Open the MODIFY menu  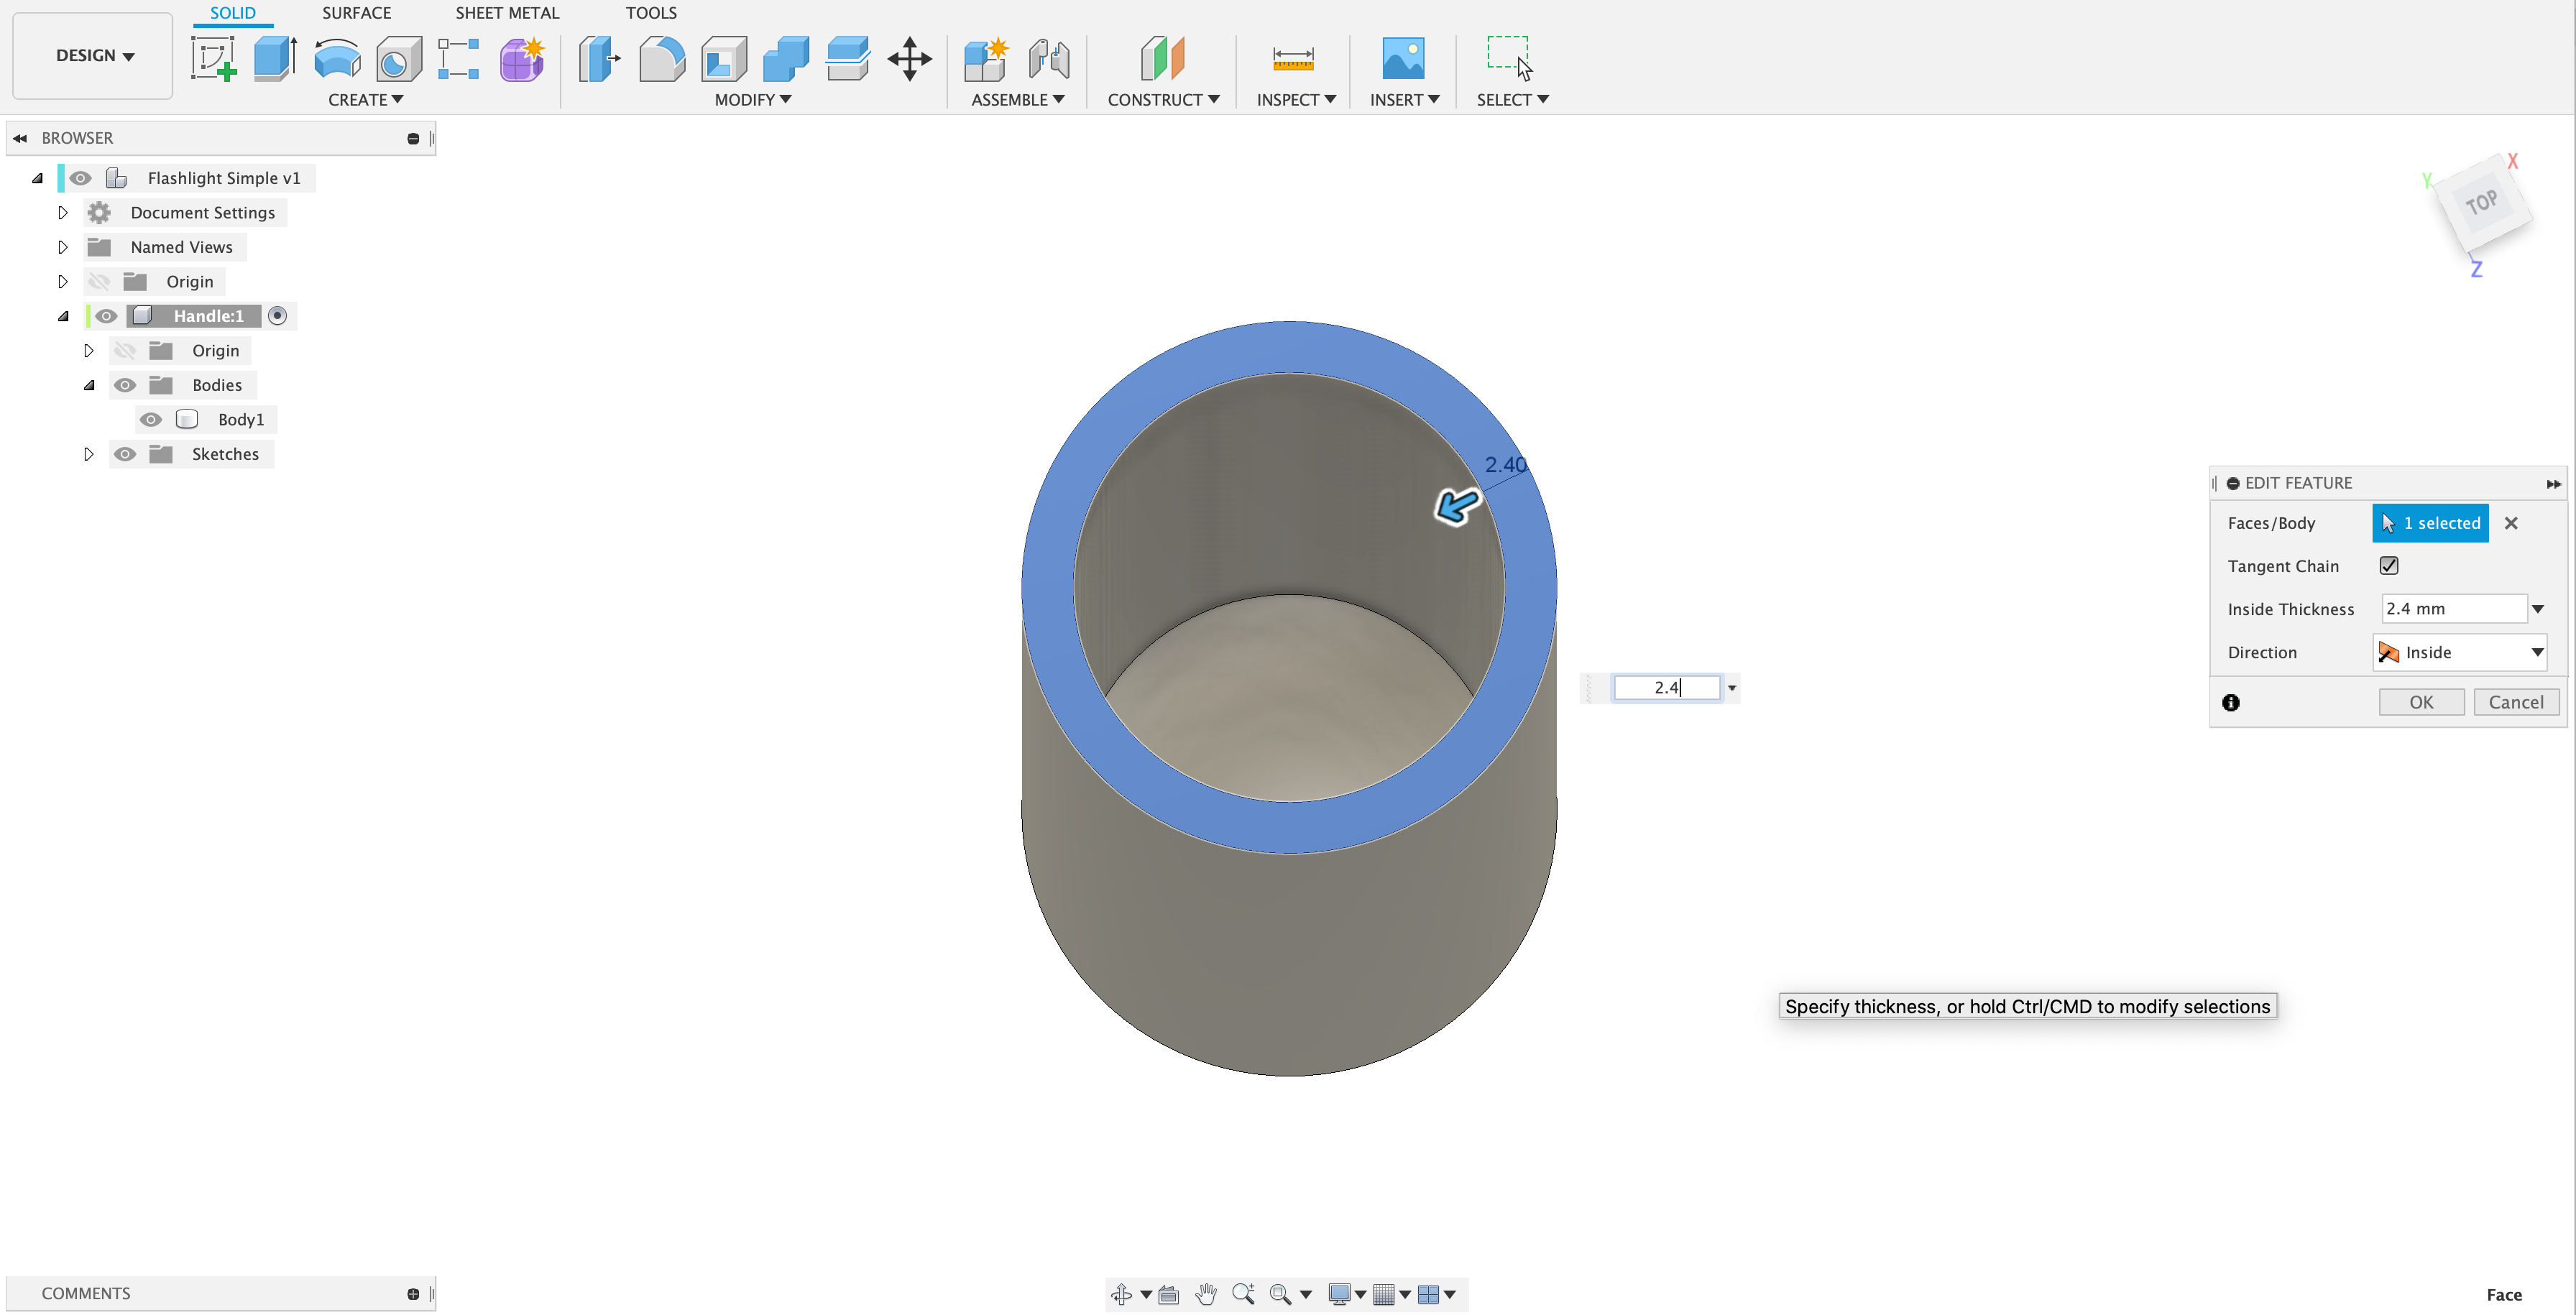[x=752, y=99]
